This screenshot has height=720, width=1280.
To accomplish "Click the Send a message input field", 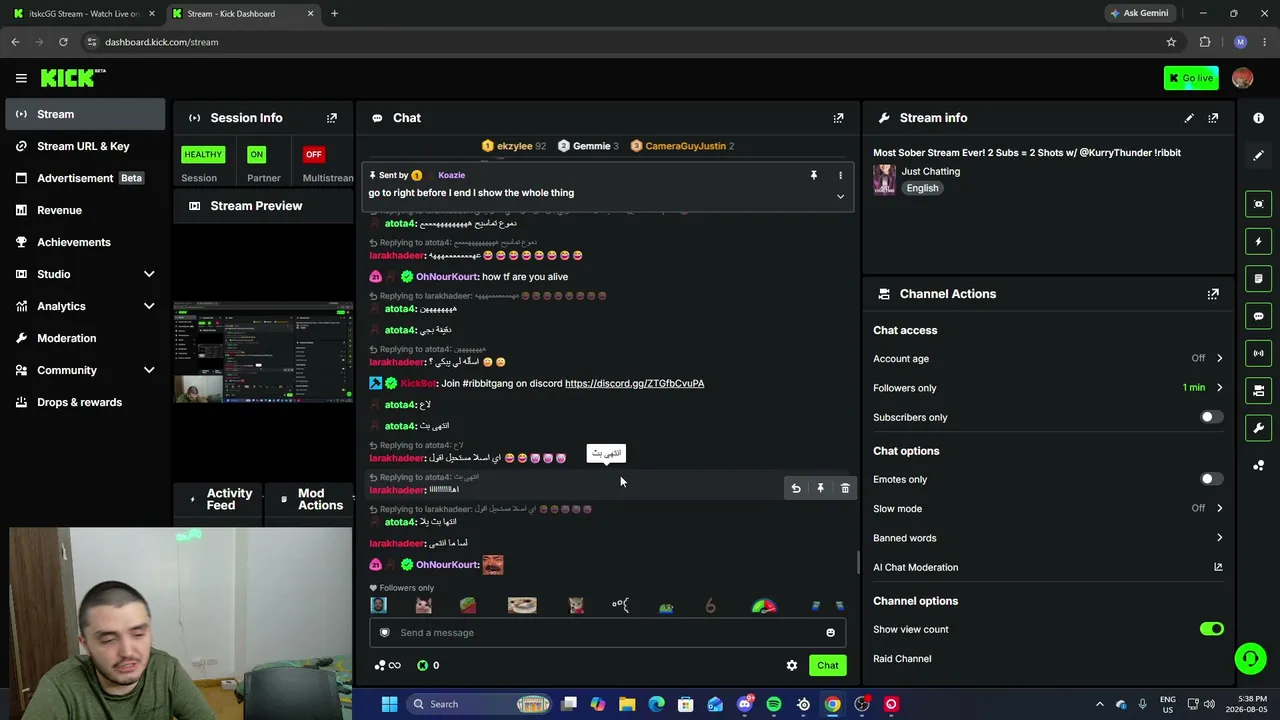I will (608, 632).
